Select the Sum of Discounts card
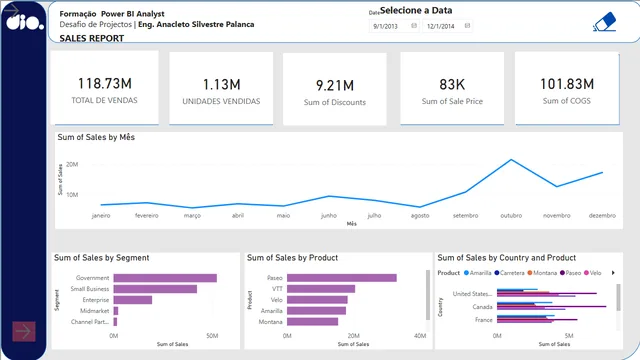 click(335, 89)
